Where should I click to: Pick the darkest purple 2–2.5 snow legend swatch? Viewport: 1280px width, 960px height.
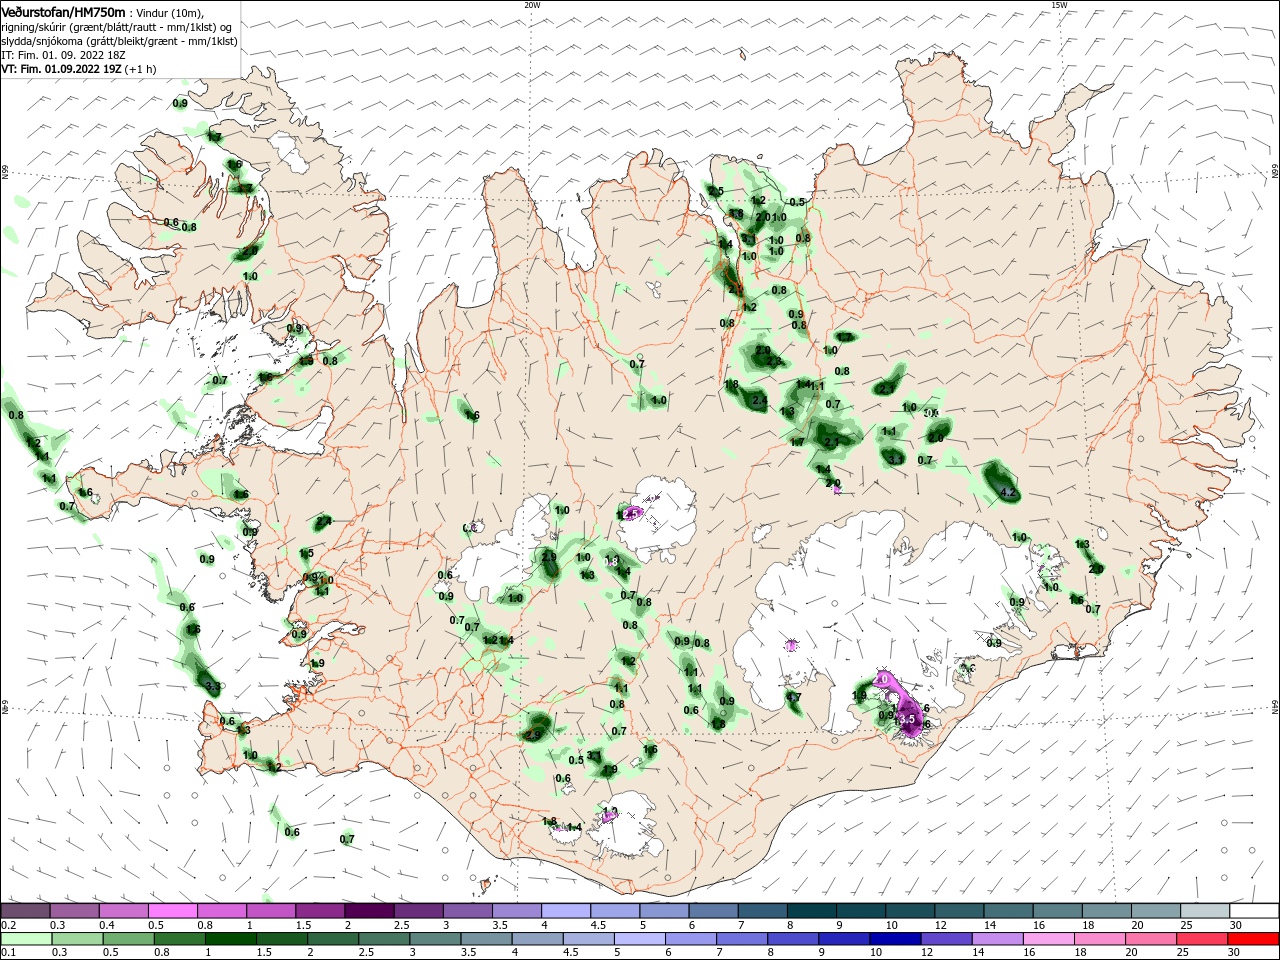[369, 911]
